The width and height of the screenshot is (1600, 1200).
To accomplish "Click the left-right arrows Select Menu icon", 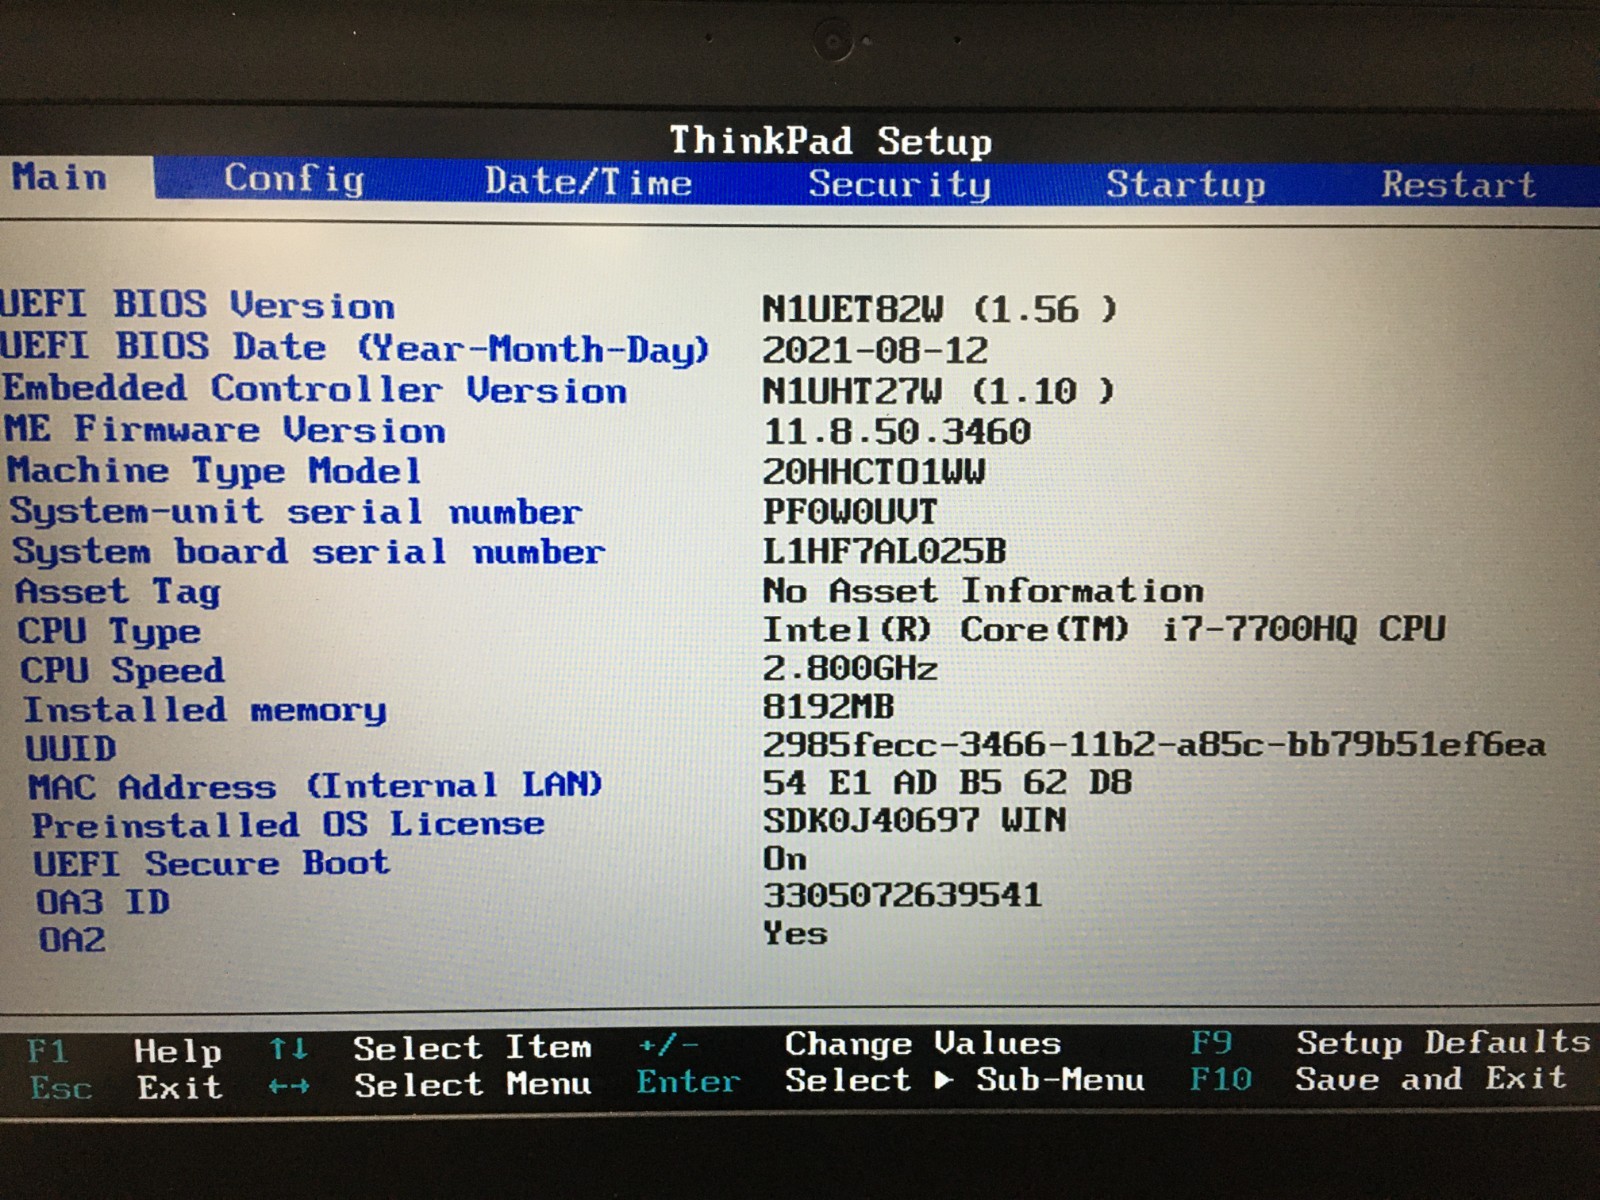I will point(288,1086).
